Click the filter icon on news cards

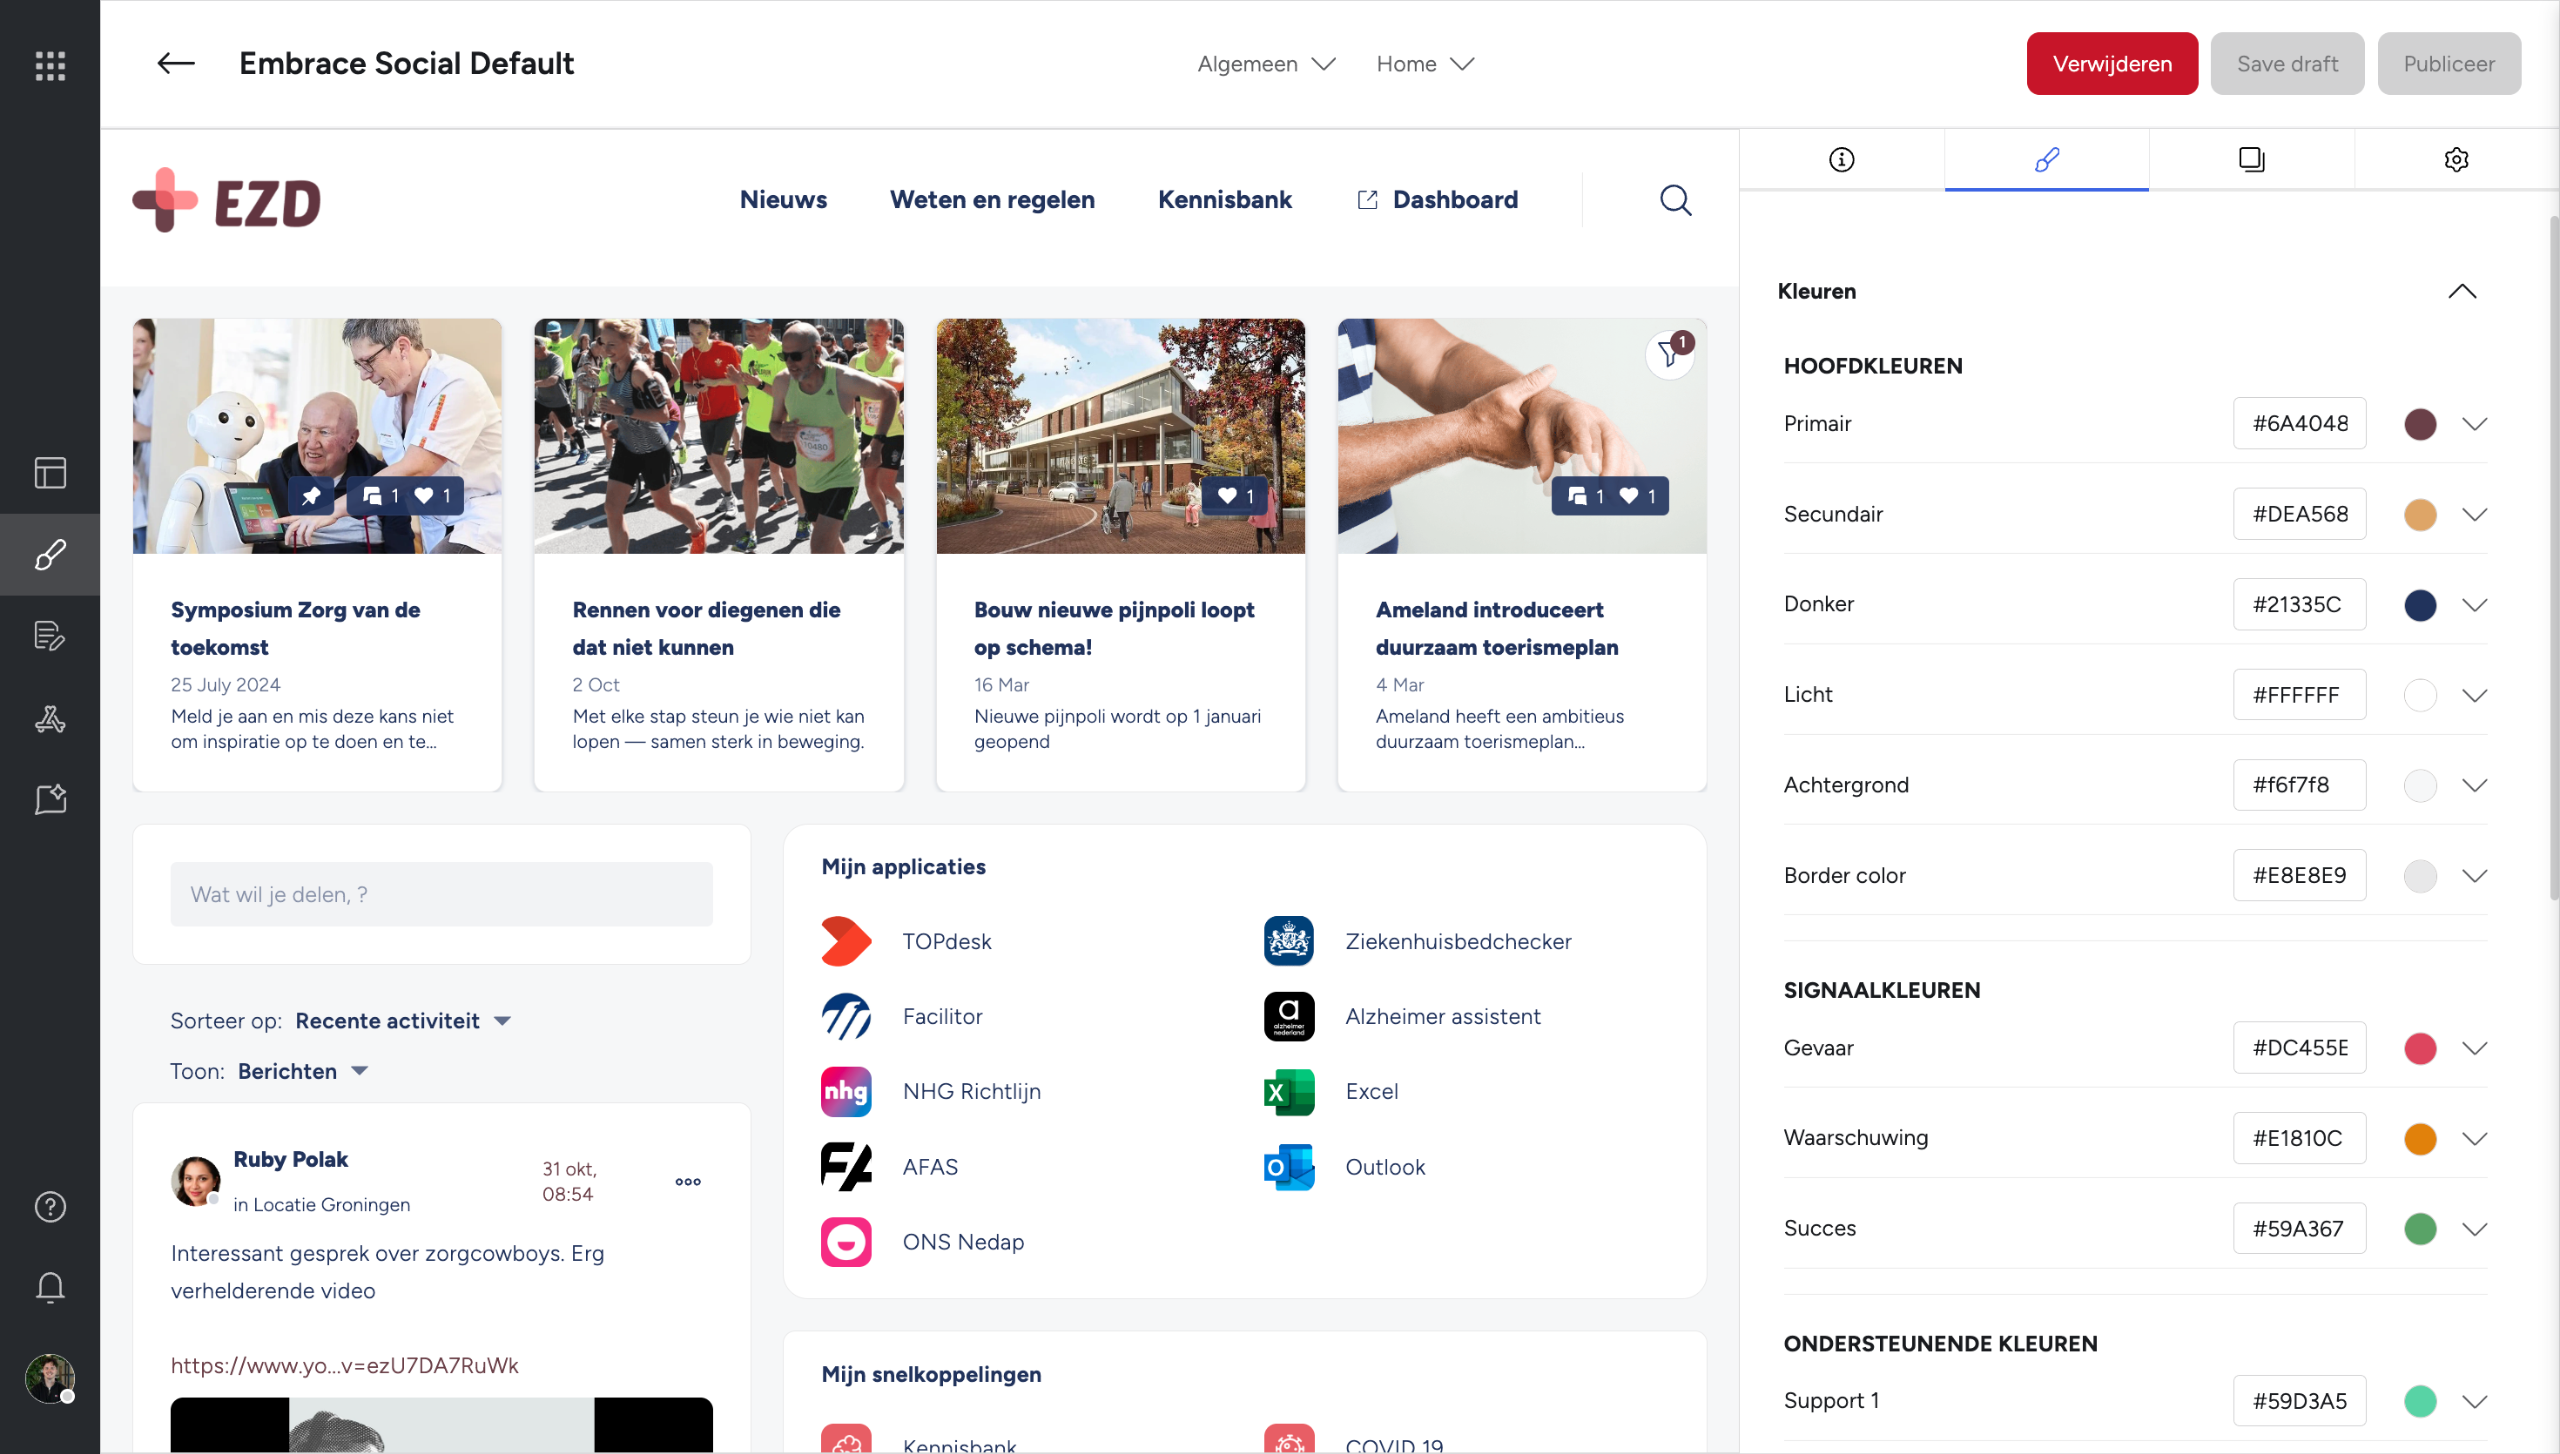click(1669, 355)
